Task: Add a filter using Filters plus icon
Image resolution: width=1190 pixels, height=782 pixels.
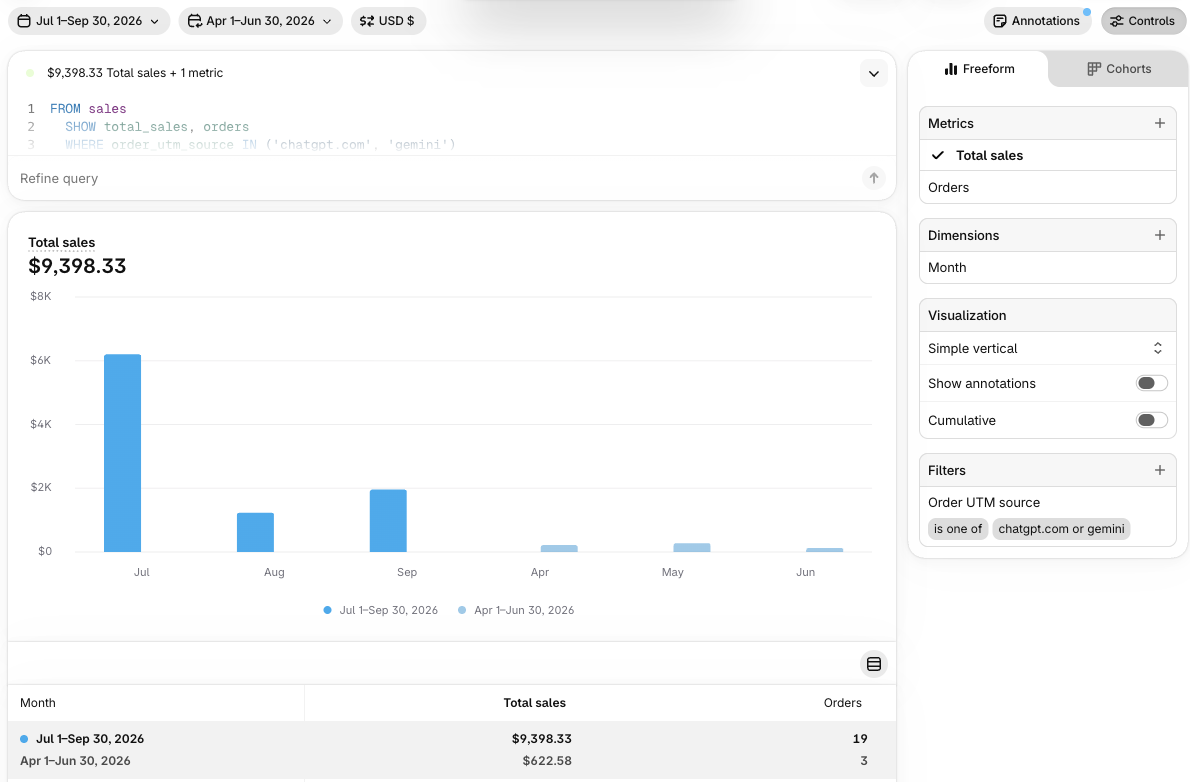Action: coord(1160,470)
